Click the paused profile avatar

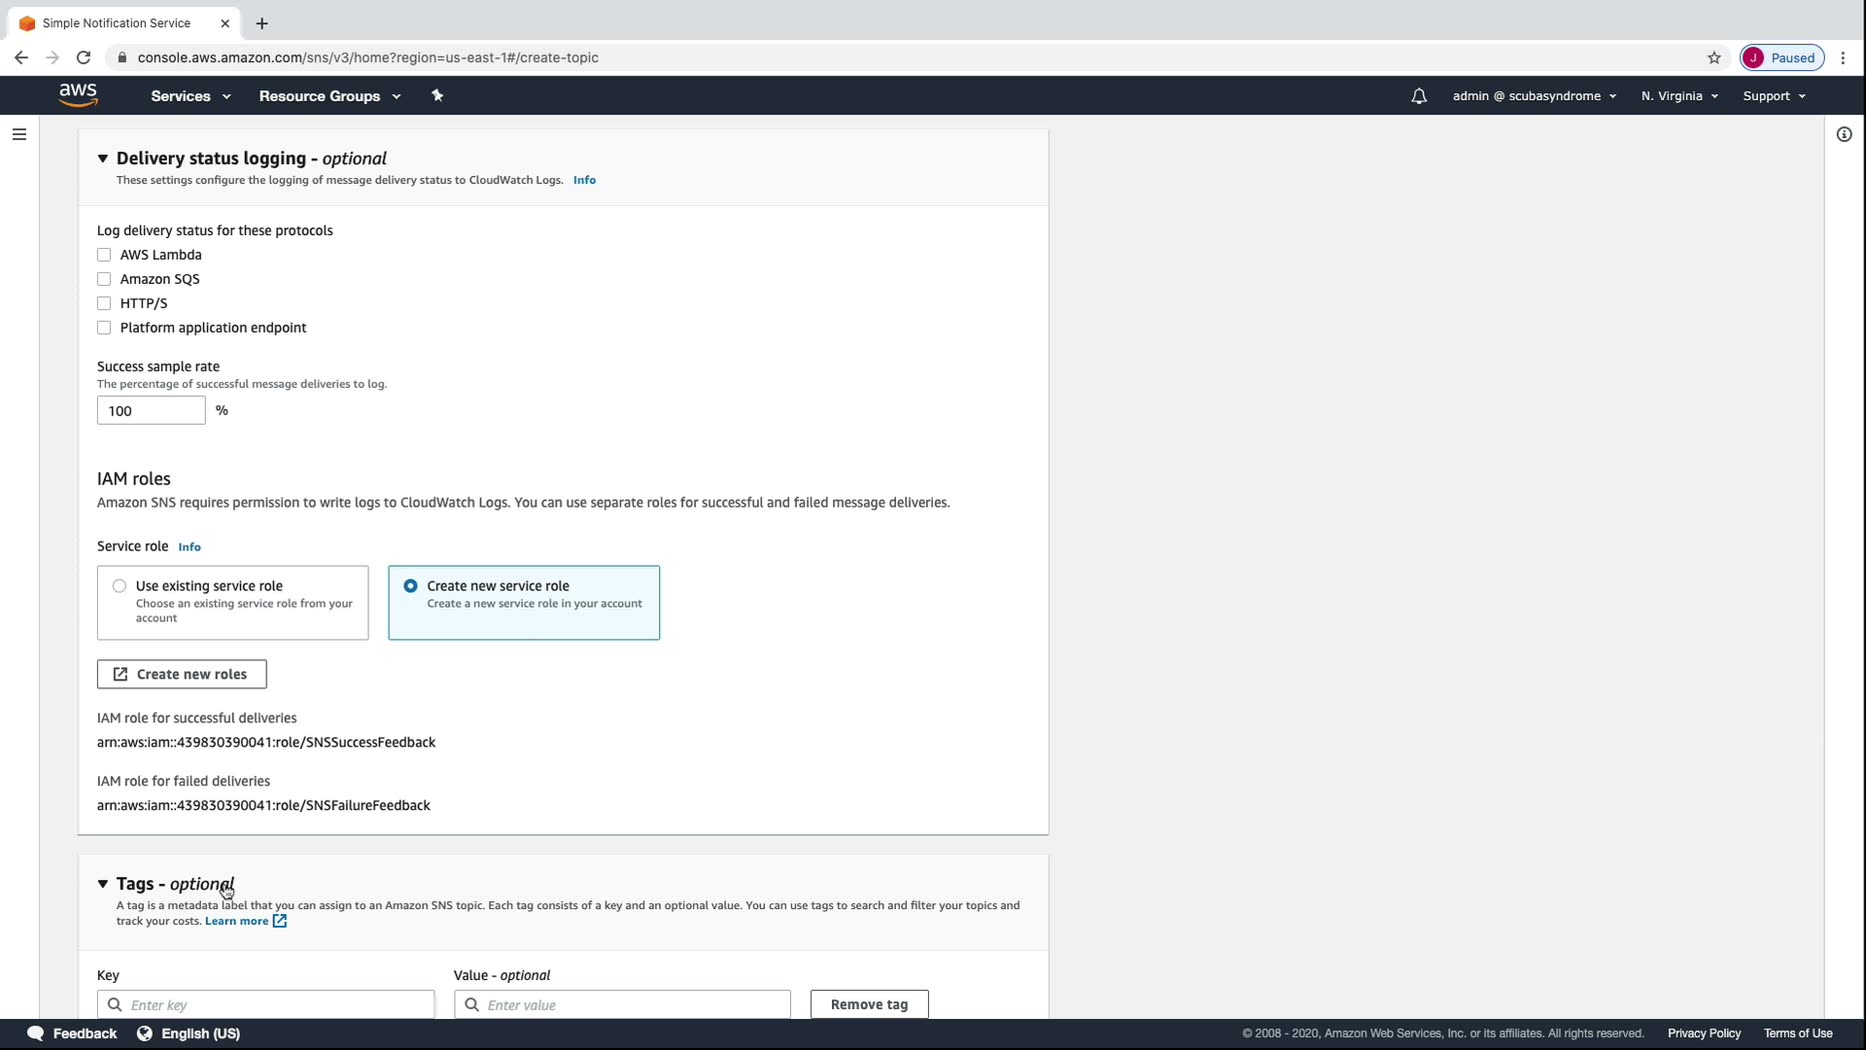(x=1783, y=58)
